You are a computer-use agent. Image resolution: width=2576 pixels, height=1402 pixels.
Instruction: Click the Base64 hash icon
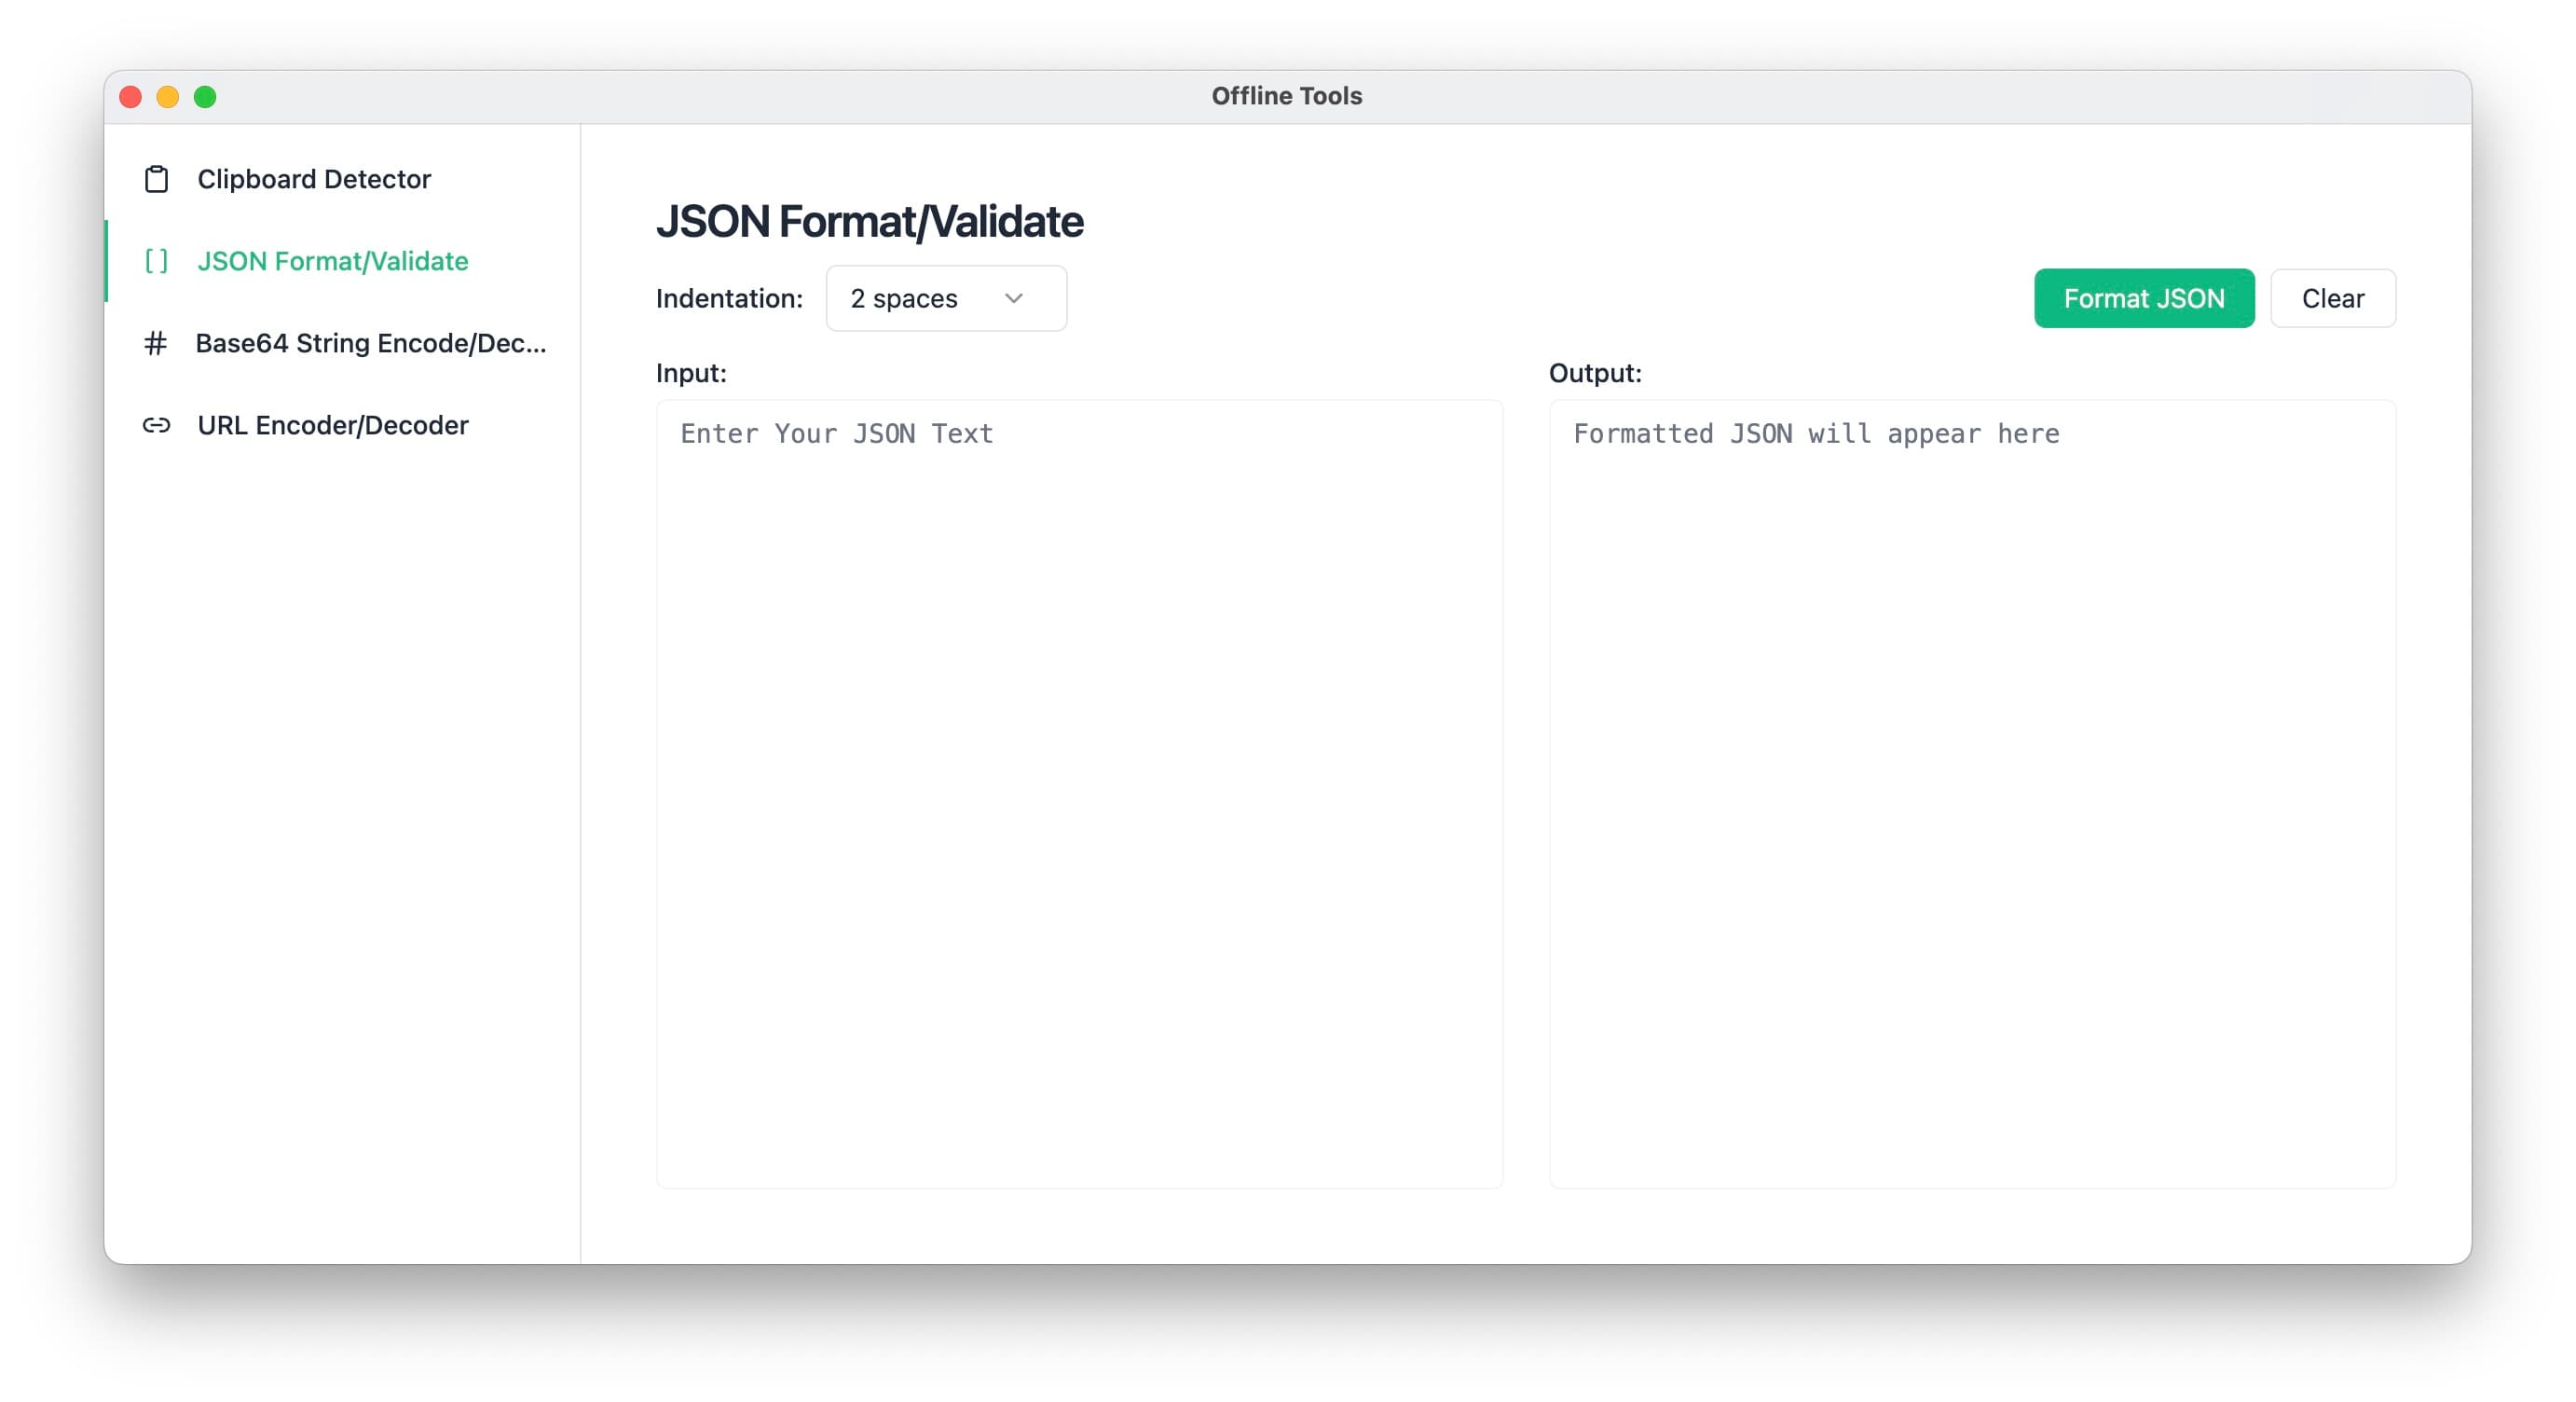[x=155, y=343]
